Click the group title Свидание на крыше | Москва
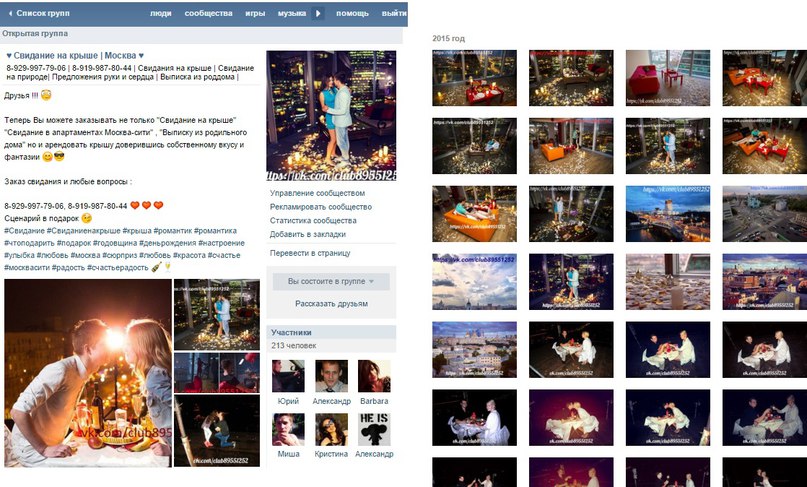Image resolution: width=807 pixels, height=487 pixels. click(75, 56)
